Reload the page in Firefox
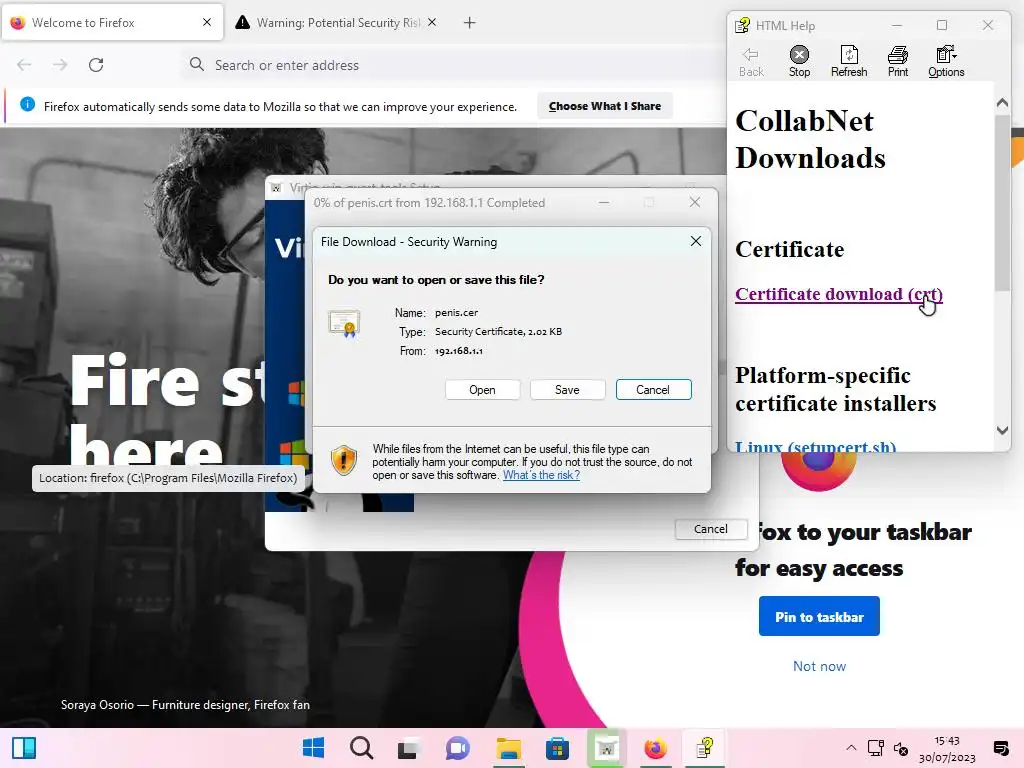The height and width of the screenshot is (768, 1024). pyautogui.click(x=96, y=65)
